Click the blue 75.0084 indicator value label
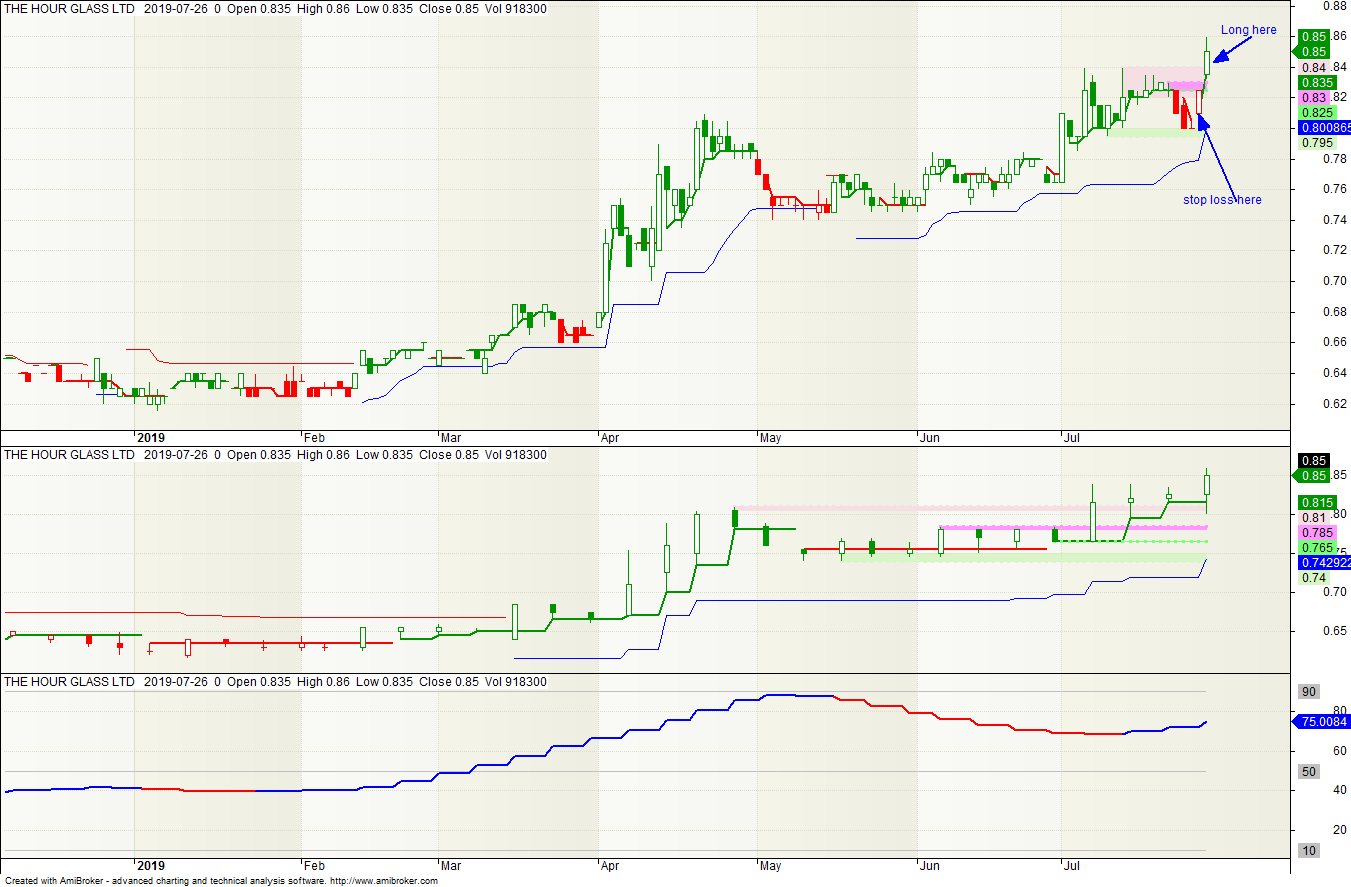1351x887 pixels. point(1324,721)
